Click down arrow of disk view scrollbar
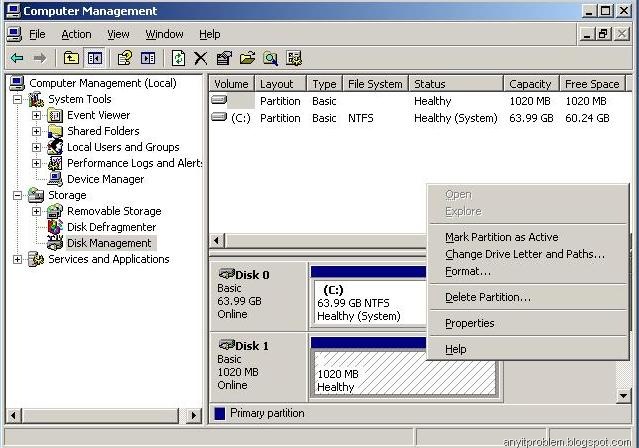Screen dimensions: 639x448 624,395
